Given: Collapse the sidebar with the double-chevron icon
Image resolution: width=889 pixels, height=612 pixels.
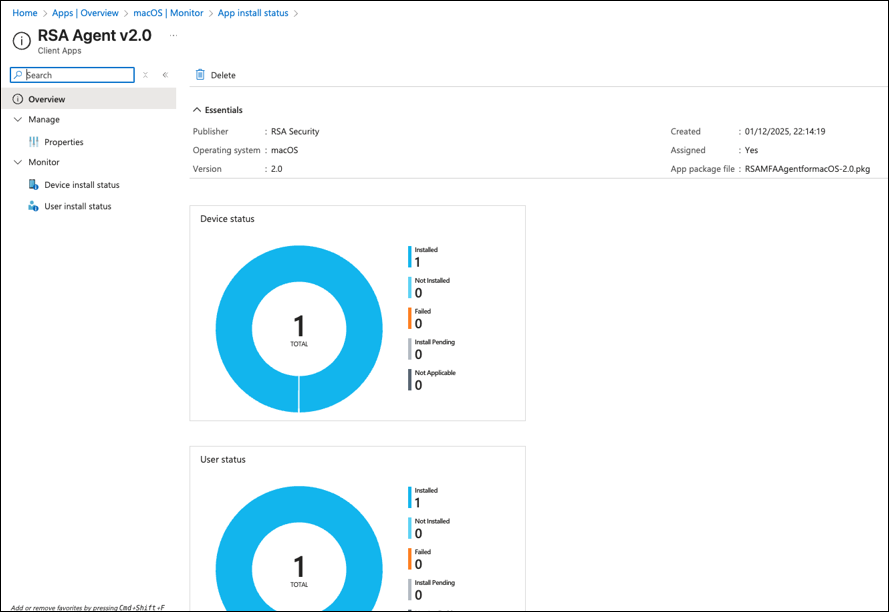Looking at the screenshot, I should click(x=165, y=75).
